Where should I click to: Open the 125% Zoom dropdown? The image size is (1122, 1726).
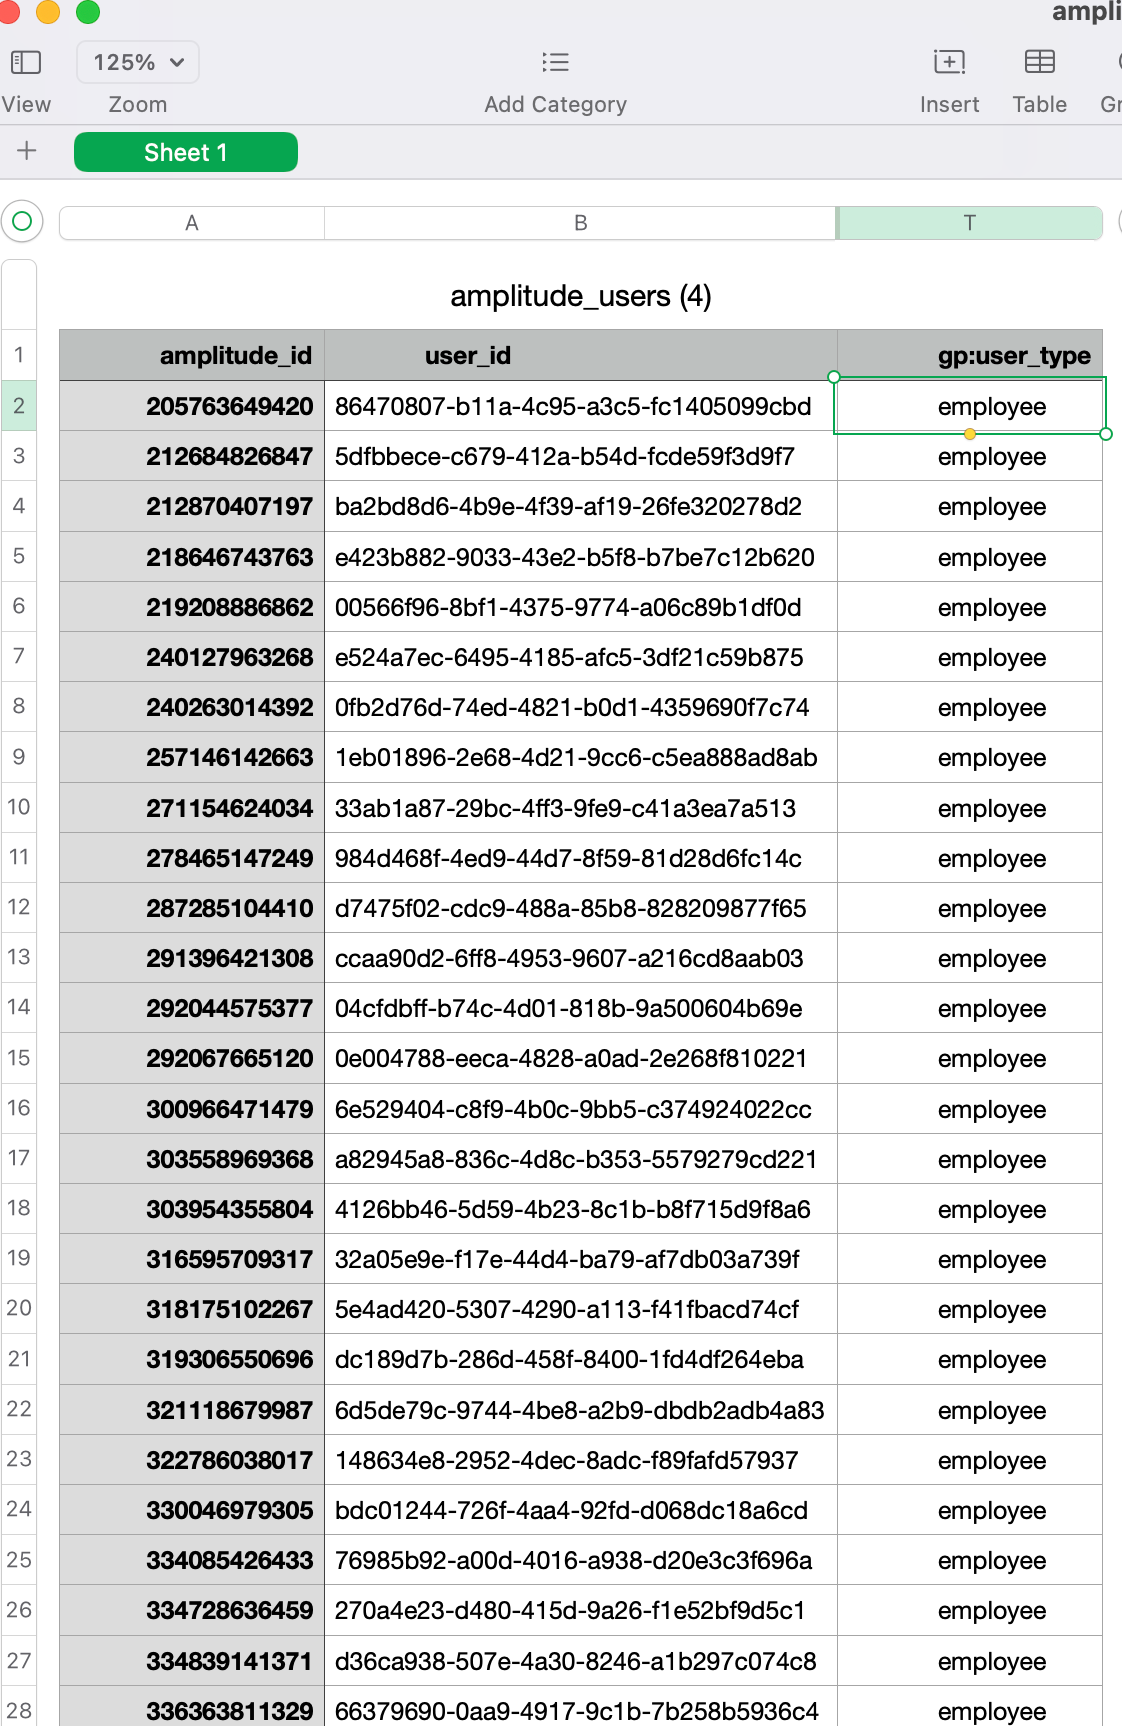tap(138, 62)
